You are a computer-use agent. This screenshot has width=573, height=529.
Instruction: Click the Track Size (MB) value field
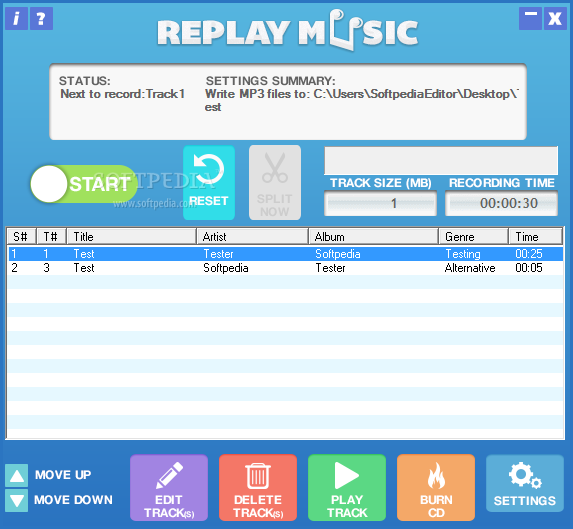(380, 203)
